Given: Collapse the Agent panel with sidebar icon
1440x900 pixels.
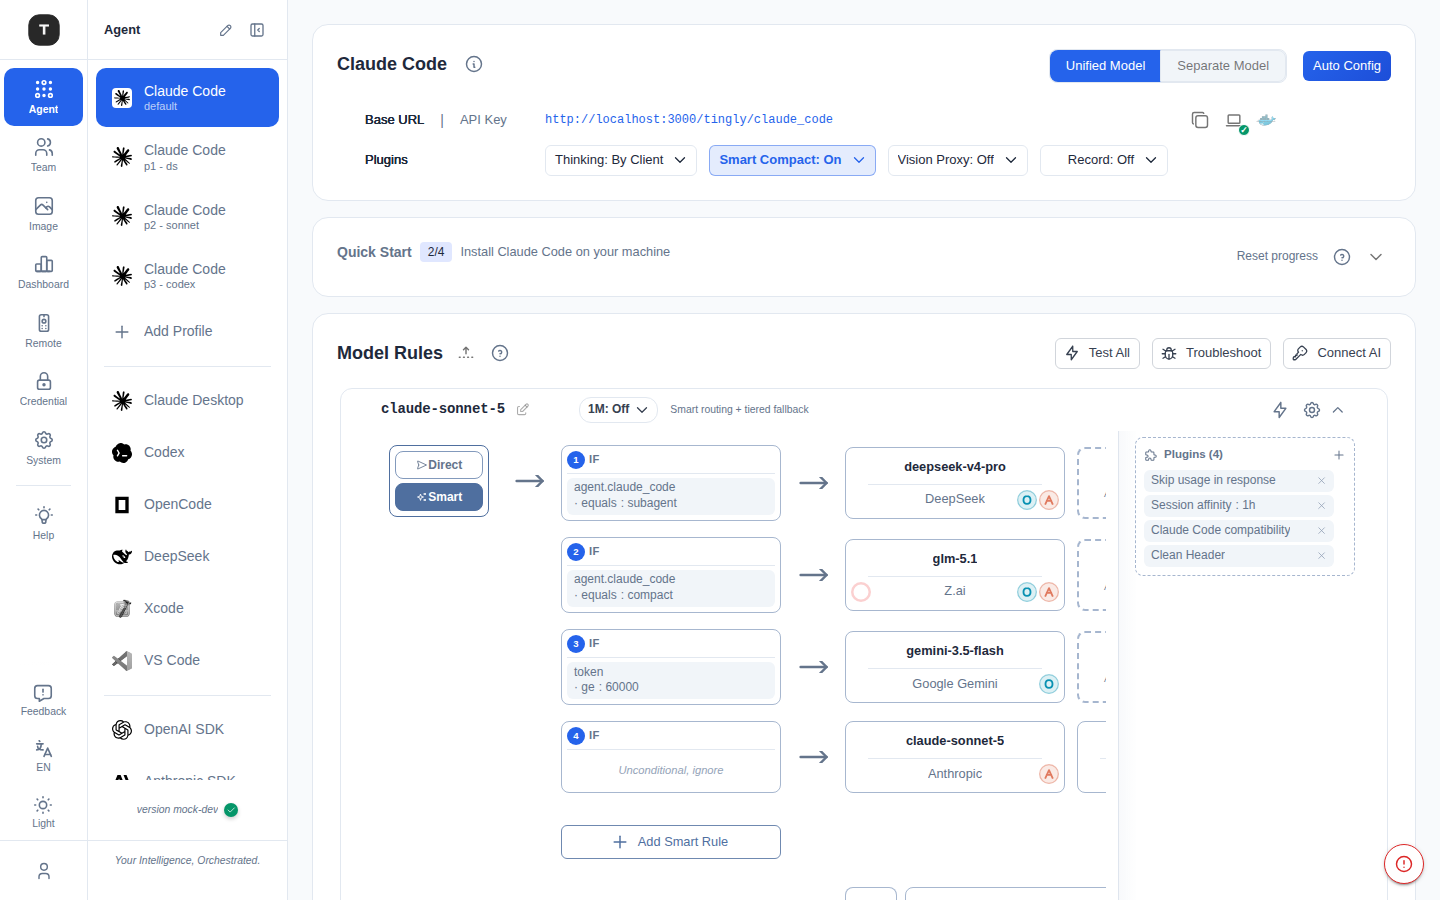Looking at the screenshot, I should (257, 30).
